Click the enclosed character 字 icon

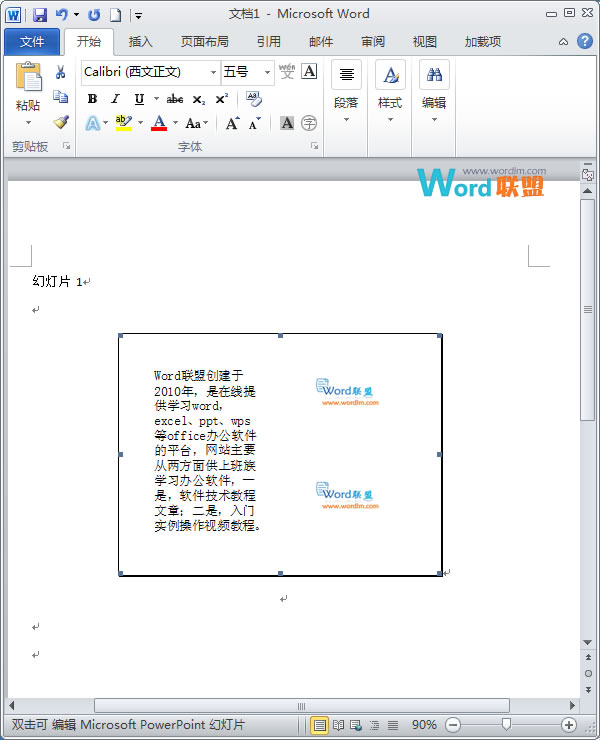(309, 123)
